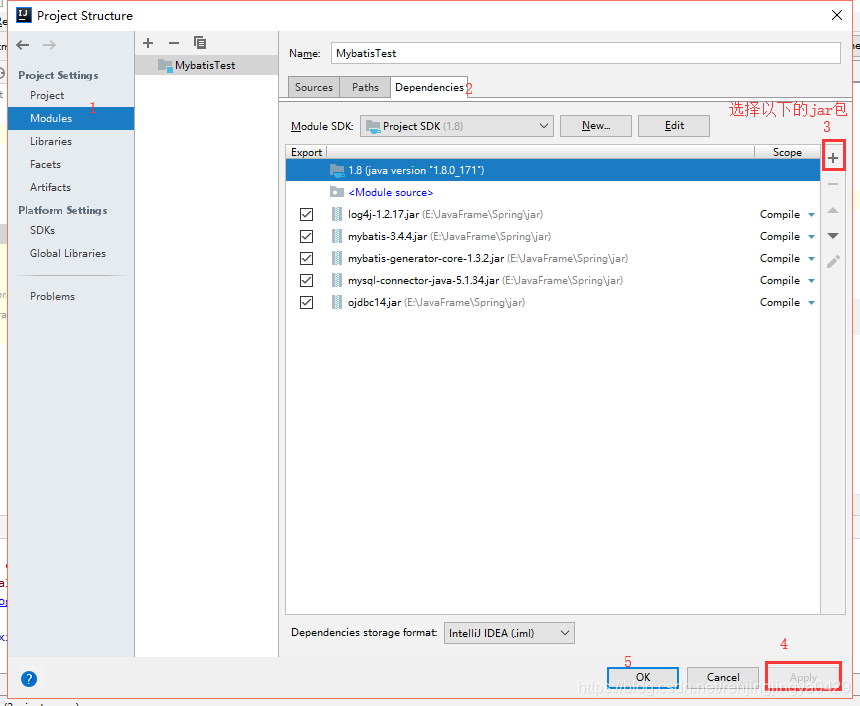Open help with the question mark icon
Viewport: 860px width, 706px height.
pyautogui.click(x=29, y=679)
